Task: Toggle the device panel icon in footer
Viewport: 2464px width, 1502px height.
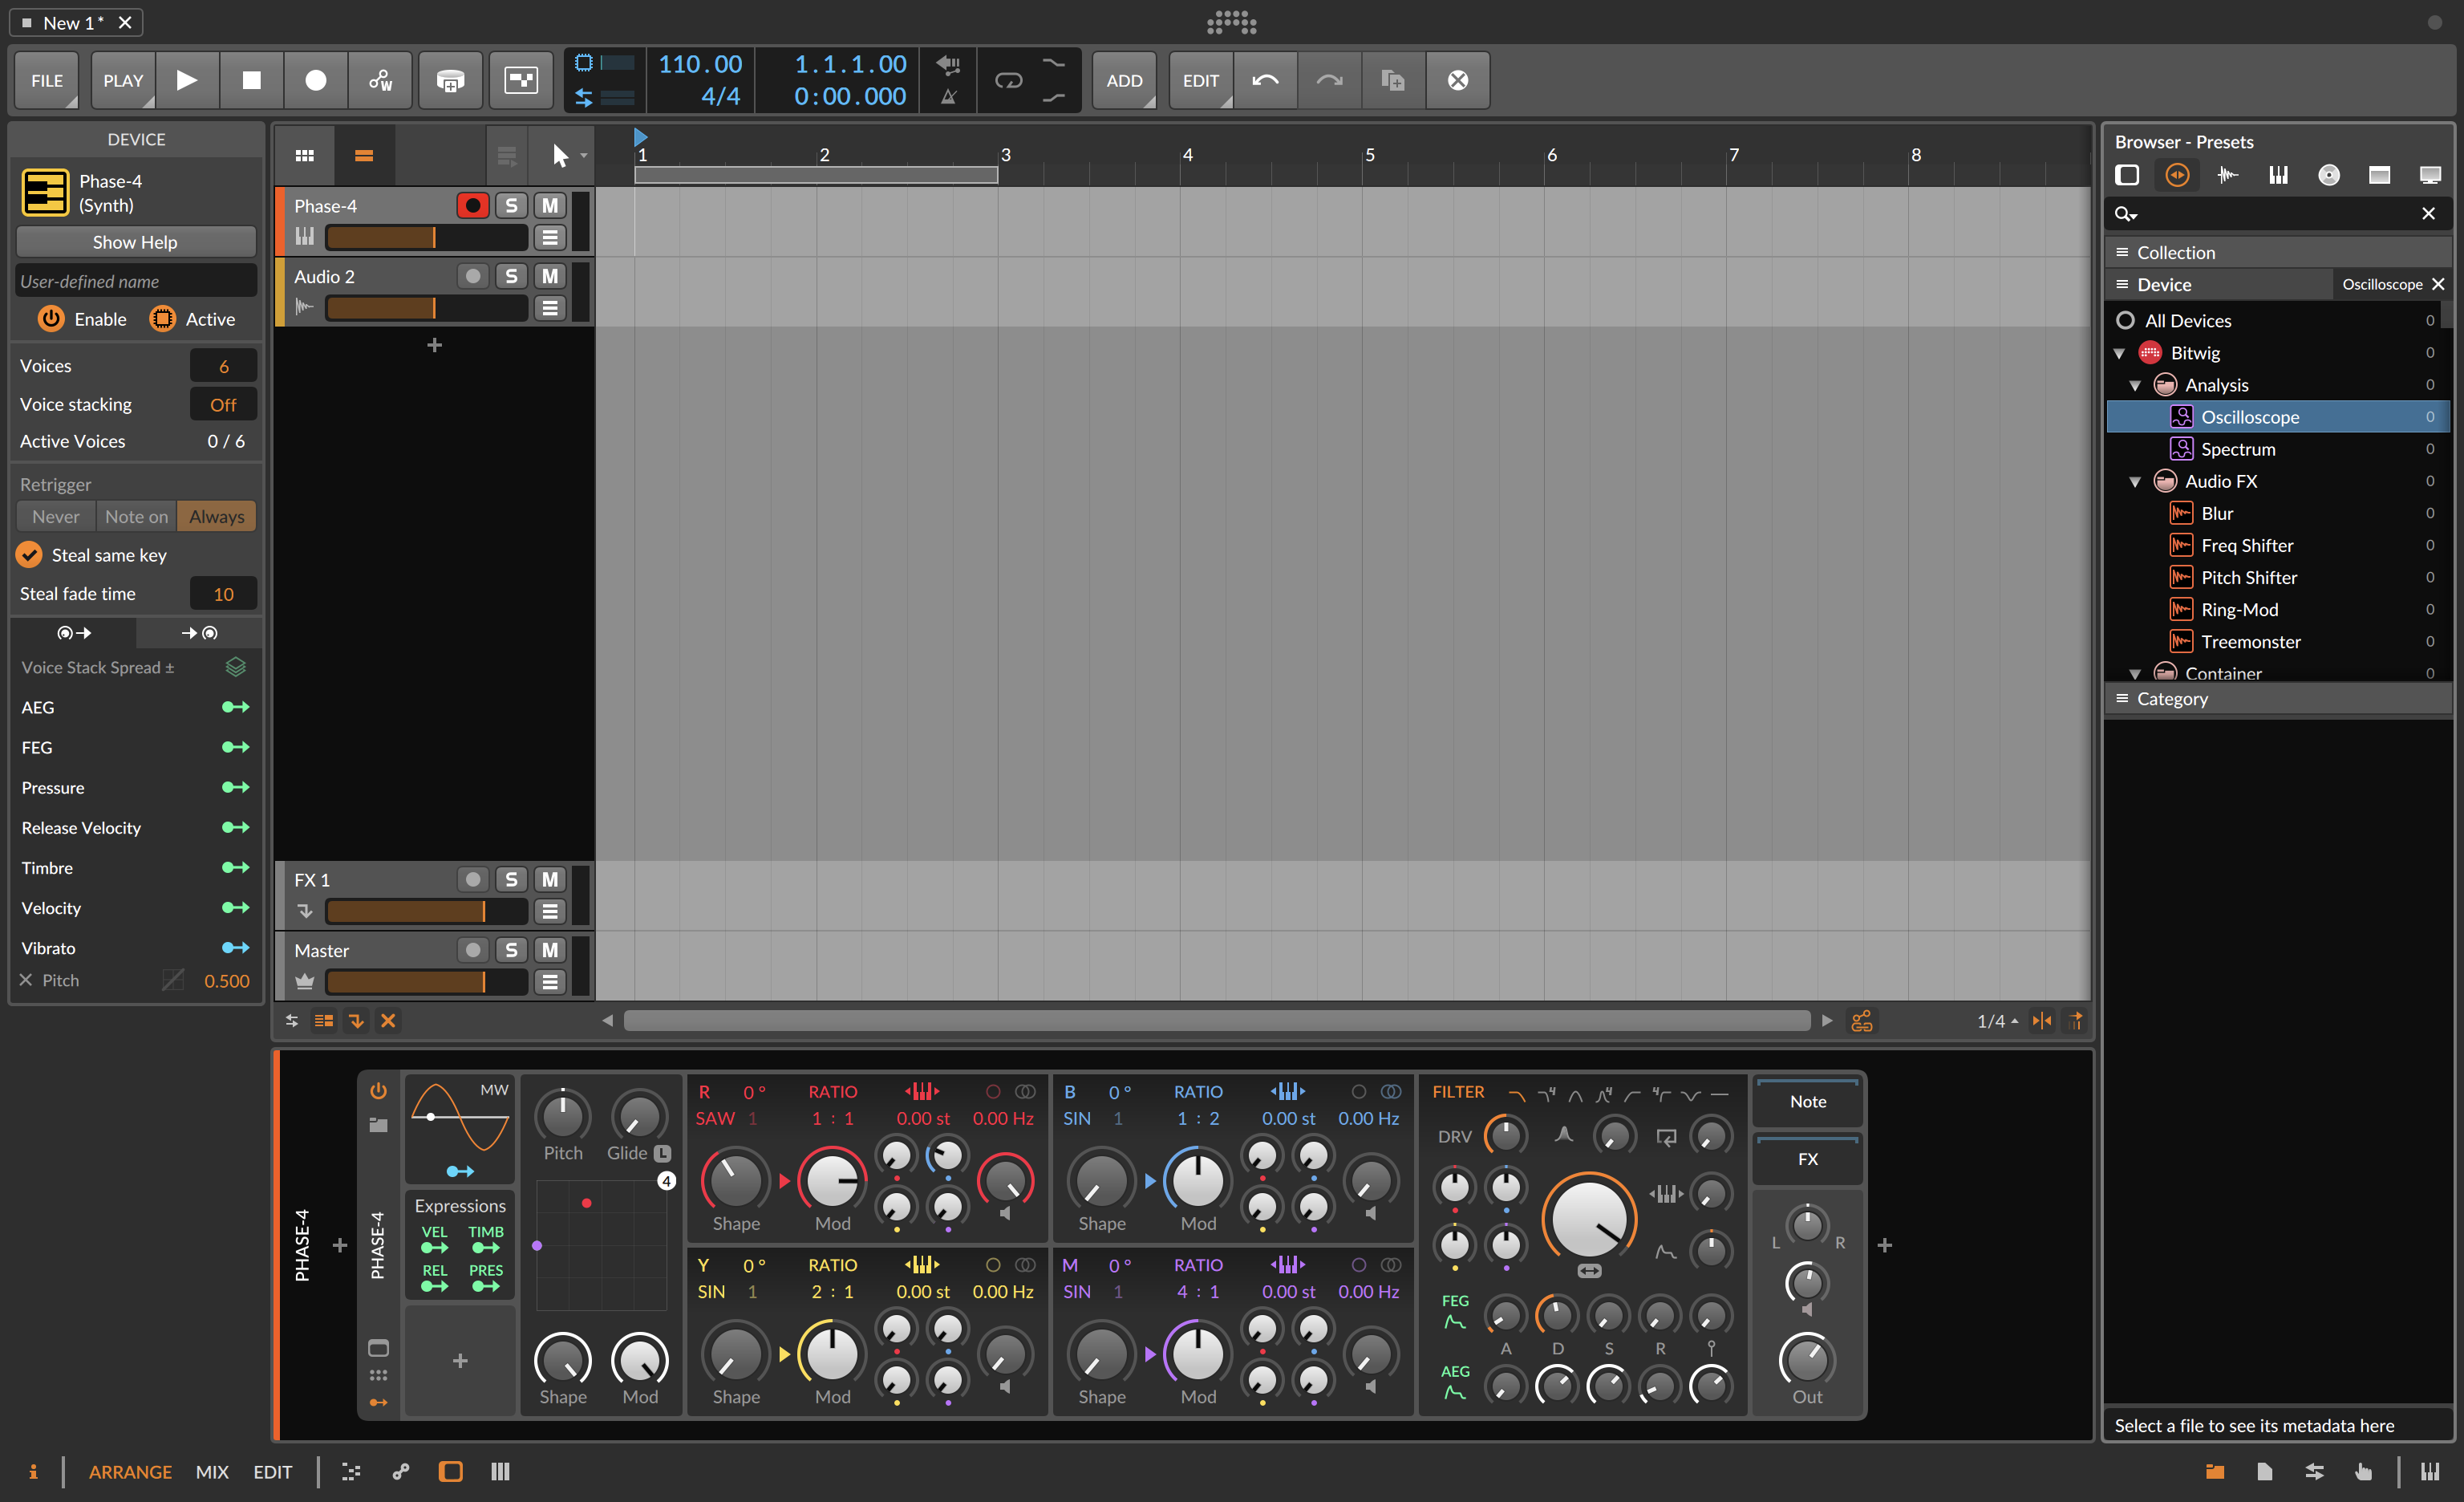Action: 450,1471
